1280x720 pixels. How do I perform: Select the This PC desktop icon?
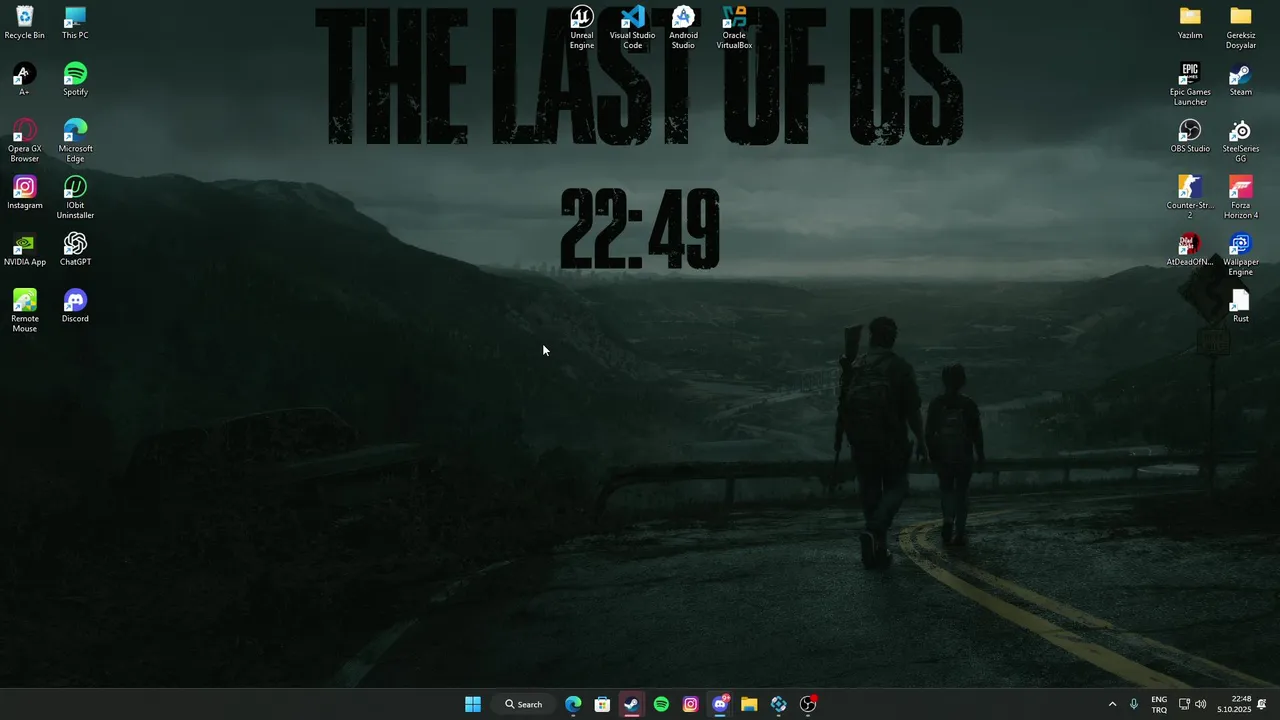click(75, 23)
